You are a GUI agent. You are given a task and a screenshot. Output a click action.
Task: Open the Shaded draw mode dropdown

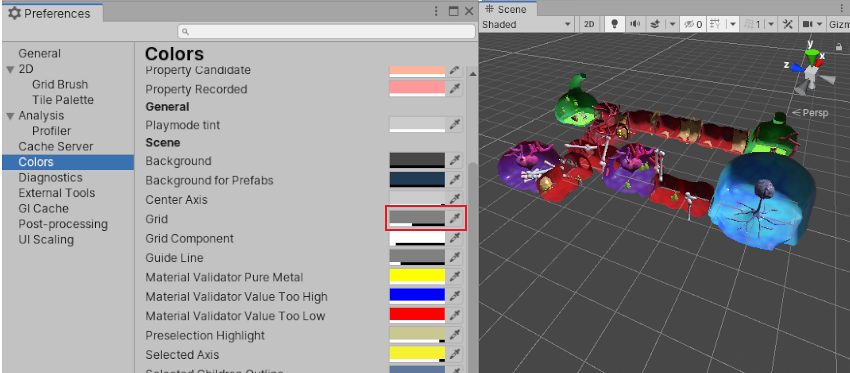tap(527, 24)
